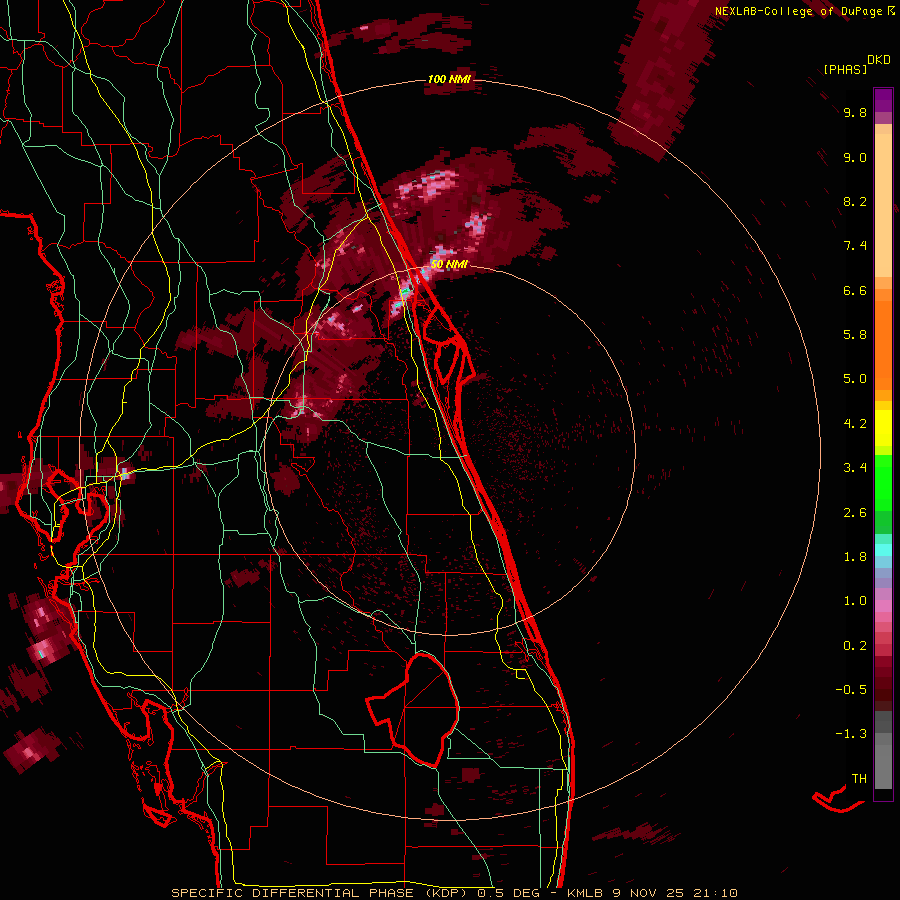Screen dimensions: 900x900
Task: Click the 0.5 DEG elevation text
Action: (x=509, y=893)
